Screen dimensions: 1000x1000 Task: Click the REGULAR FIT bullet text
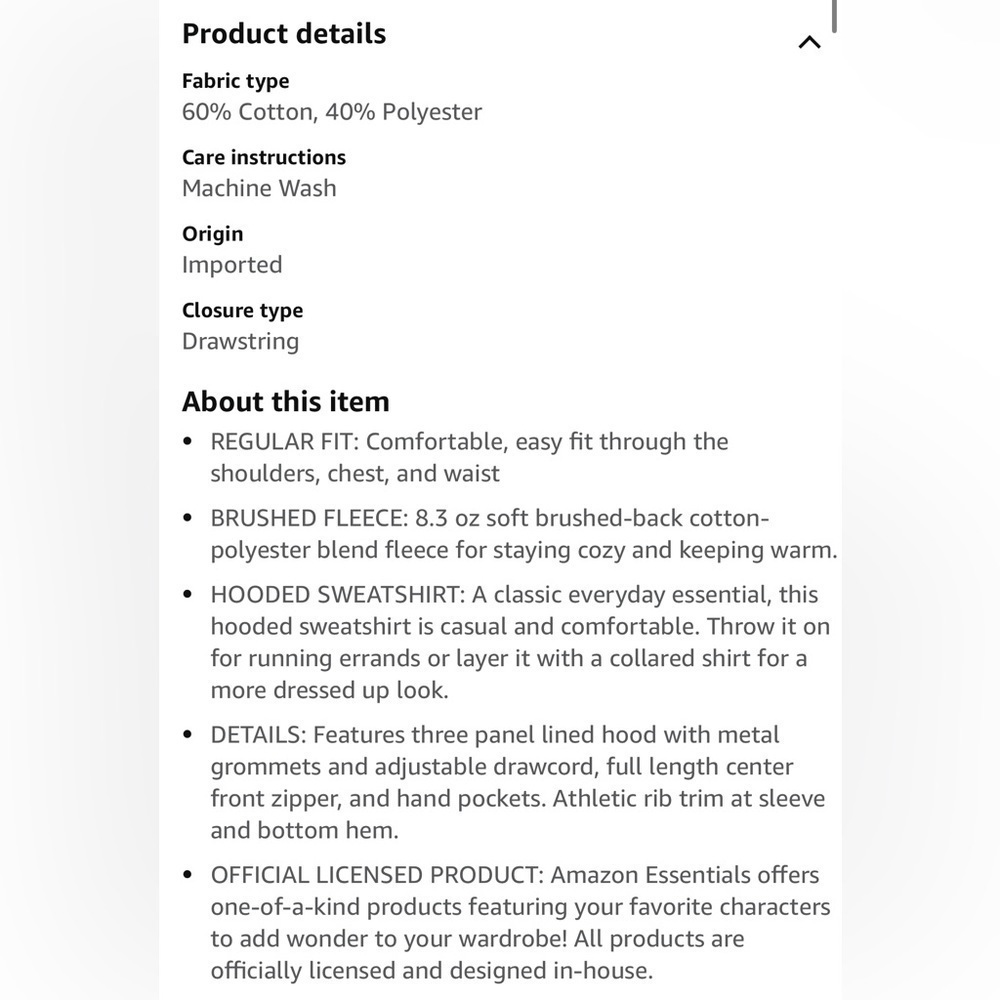tap(469, 457)
